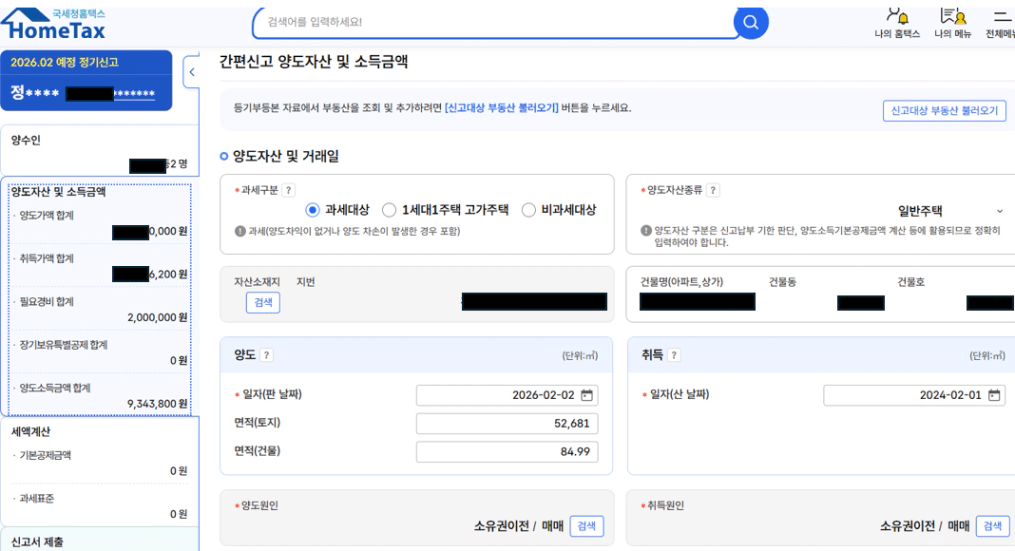Open calendar icon for 양도 일자
Viewport: 1015px width, 551px height.
tap(587, 395)
